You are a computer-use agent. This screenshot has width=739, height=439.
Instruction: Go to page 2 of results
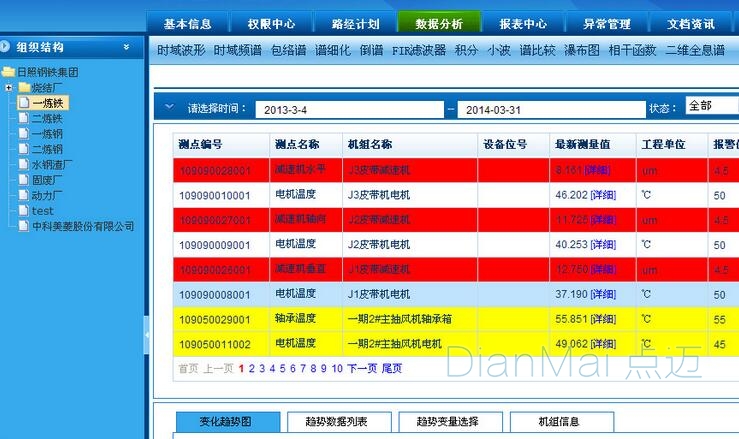point(252,369)
